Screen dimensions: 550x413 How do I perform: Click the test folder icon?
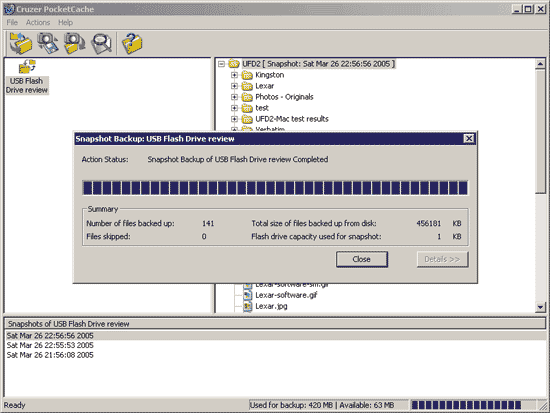247,108
